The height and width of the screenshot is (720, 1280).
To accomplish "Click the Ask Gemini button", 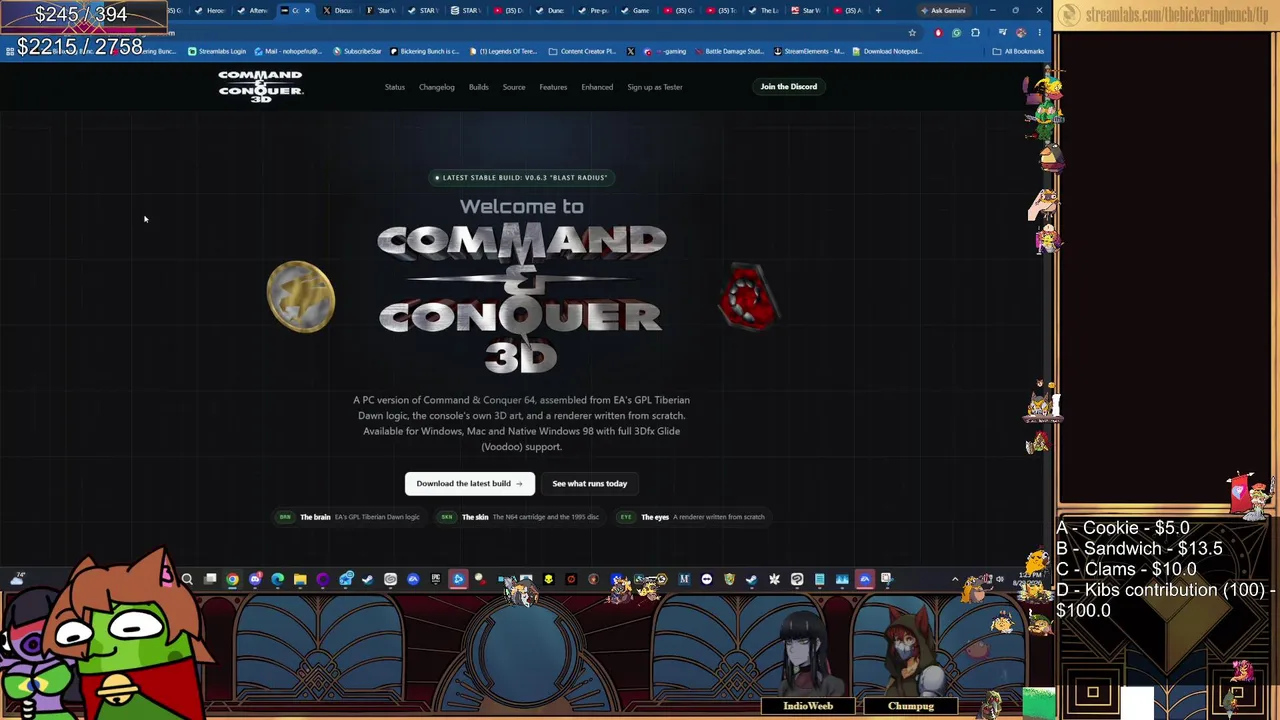I will [943, 11].
